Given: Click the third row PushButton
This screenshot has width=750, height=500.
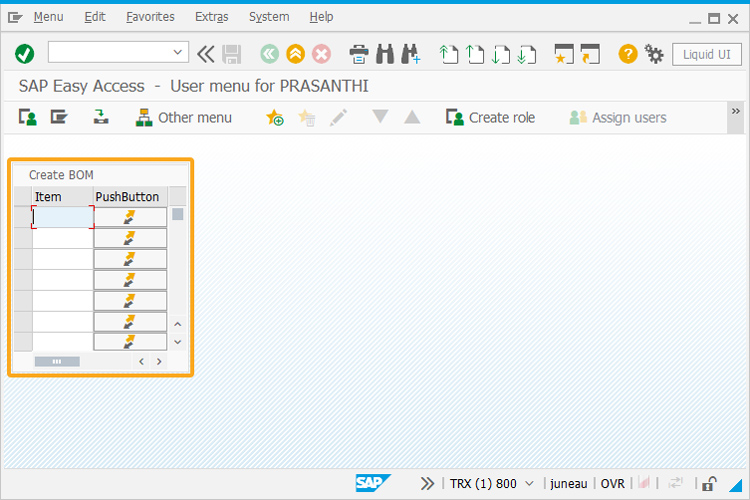Looking at the screenshot, I should pyautogui.click(x=130, y=259).
